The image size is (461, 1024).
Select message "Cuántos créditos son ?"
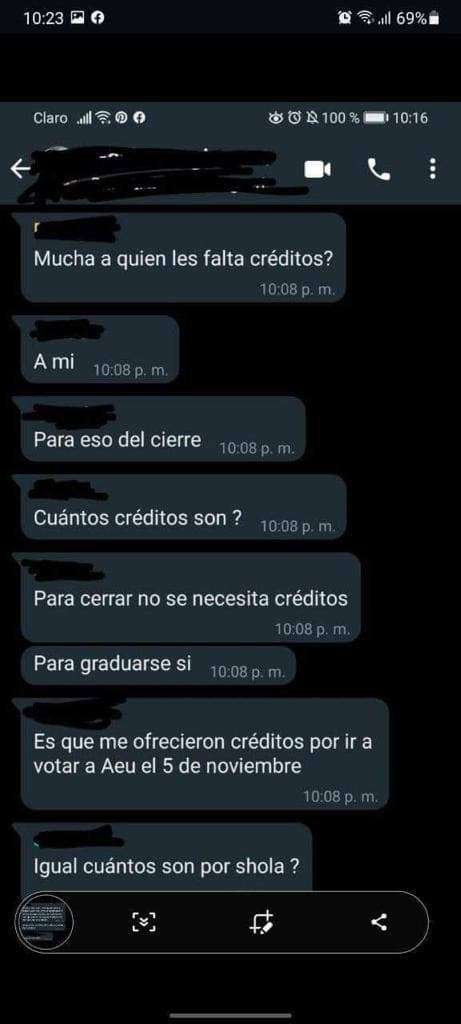183,507
